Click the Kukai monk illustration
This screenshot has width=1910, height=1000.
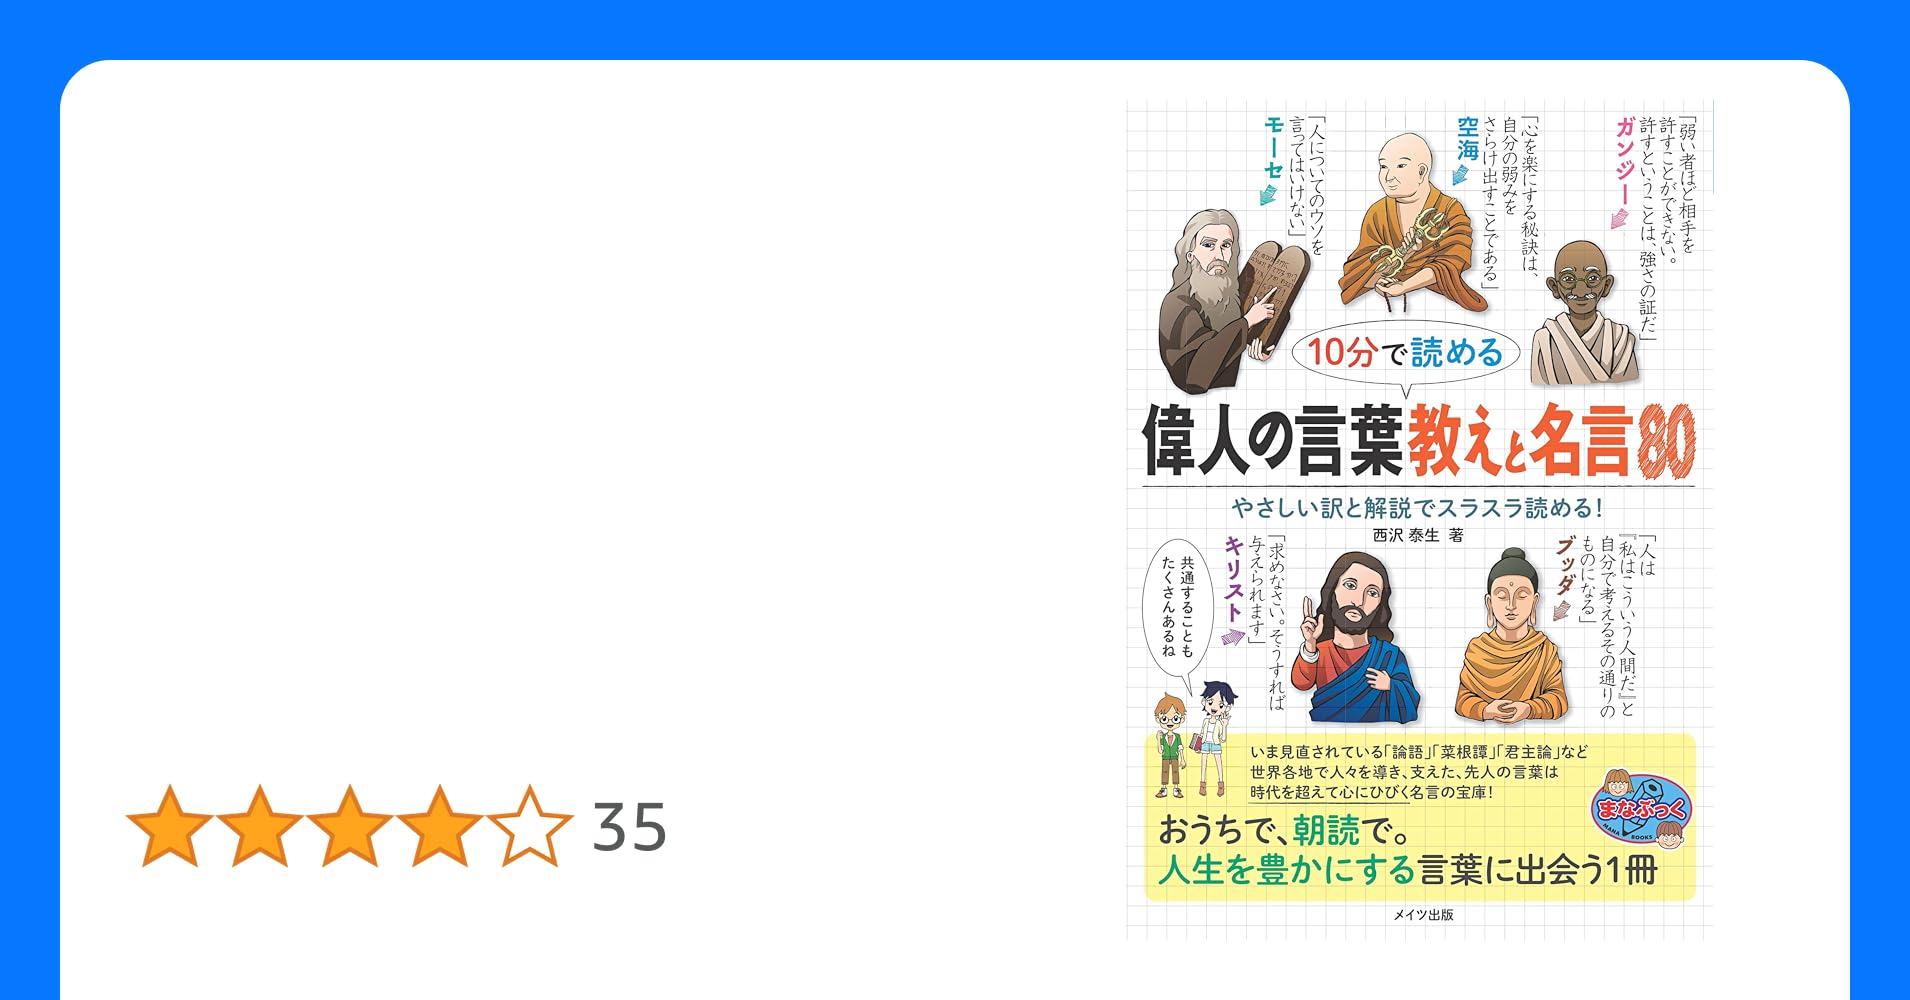coord(1409,223)
